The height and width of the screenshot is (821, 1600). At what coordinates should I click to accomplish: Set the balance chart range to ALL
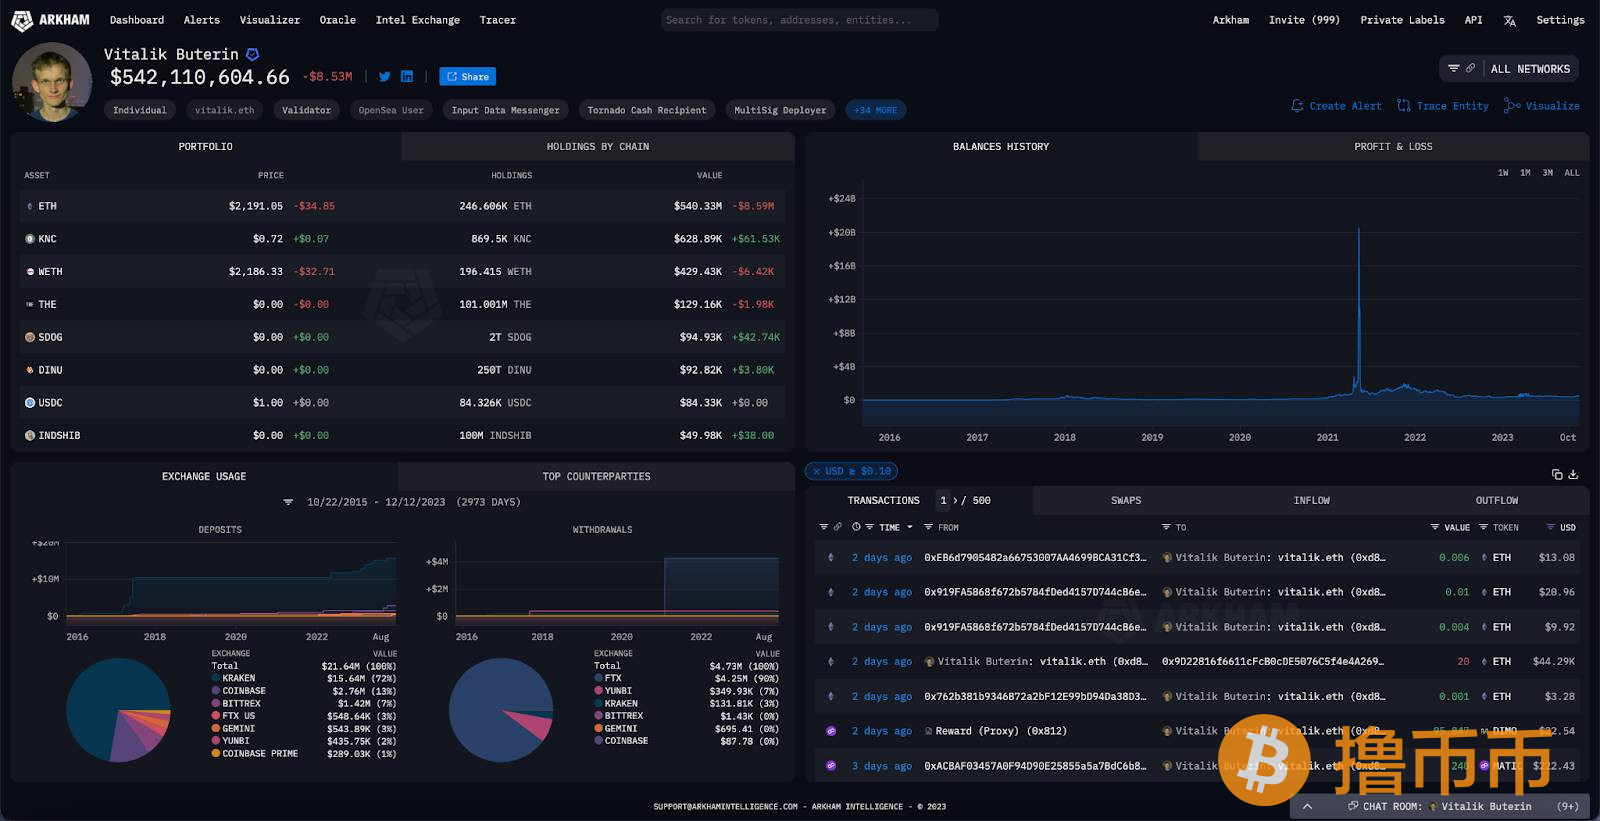[x=1572, y=173]
